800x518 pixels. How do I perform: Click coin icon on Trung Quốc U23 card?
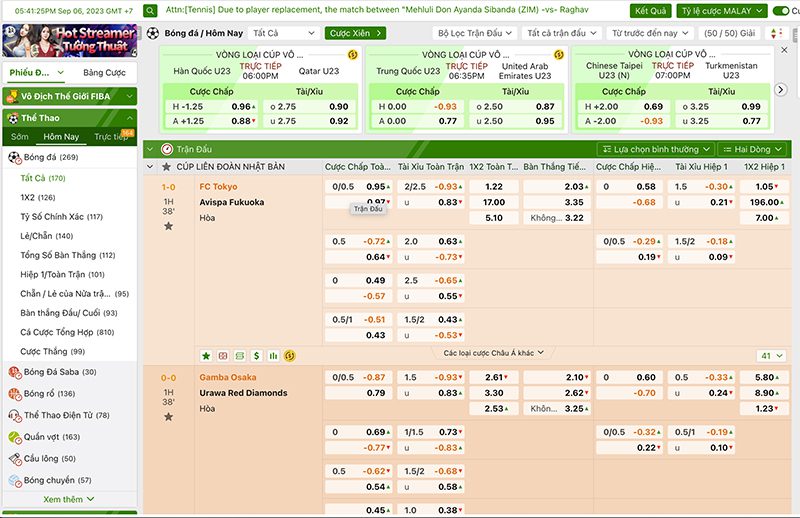[559, 55]
